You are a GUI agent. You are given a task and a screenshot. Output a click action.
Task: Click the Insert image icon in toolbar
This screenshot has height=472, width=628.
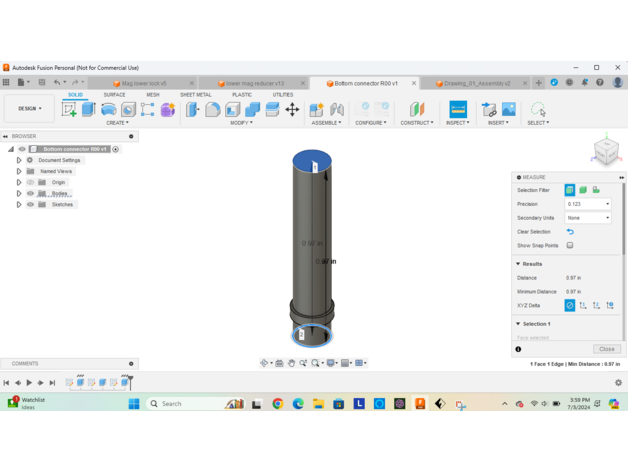[x=509, y=109]
